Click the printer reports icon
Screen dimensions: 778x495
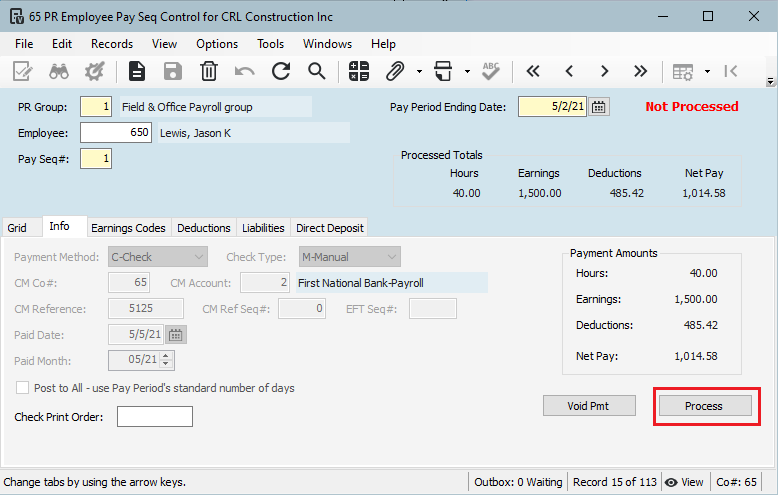pos(443,71)
